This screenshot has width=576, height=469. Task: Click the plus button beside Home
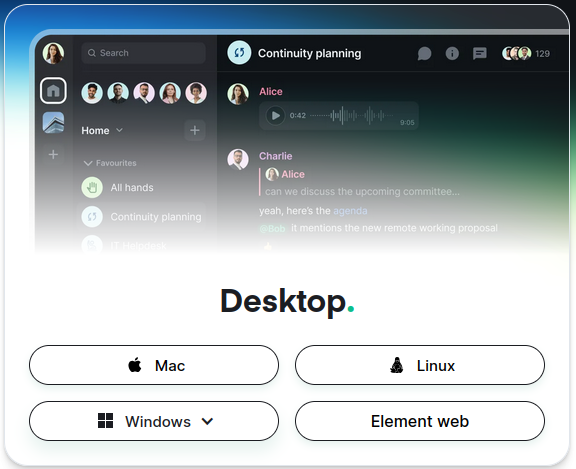[195, 130]
